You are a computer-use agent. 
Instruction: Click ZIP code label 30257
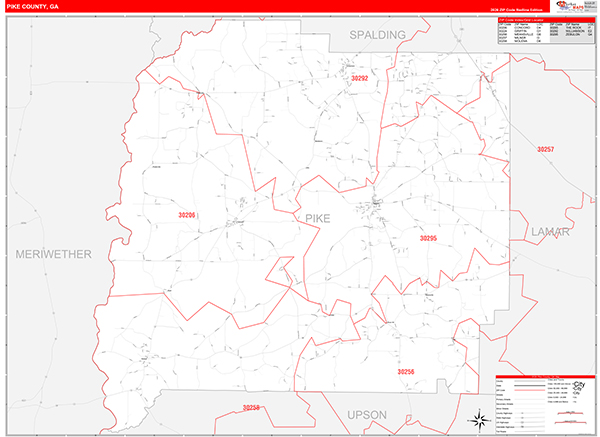pos(545,149)
